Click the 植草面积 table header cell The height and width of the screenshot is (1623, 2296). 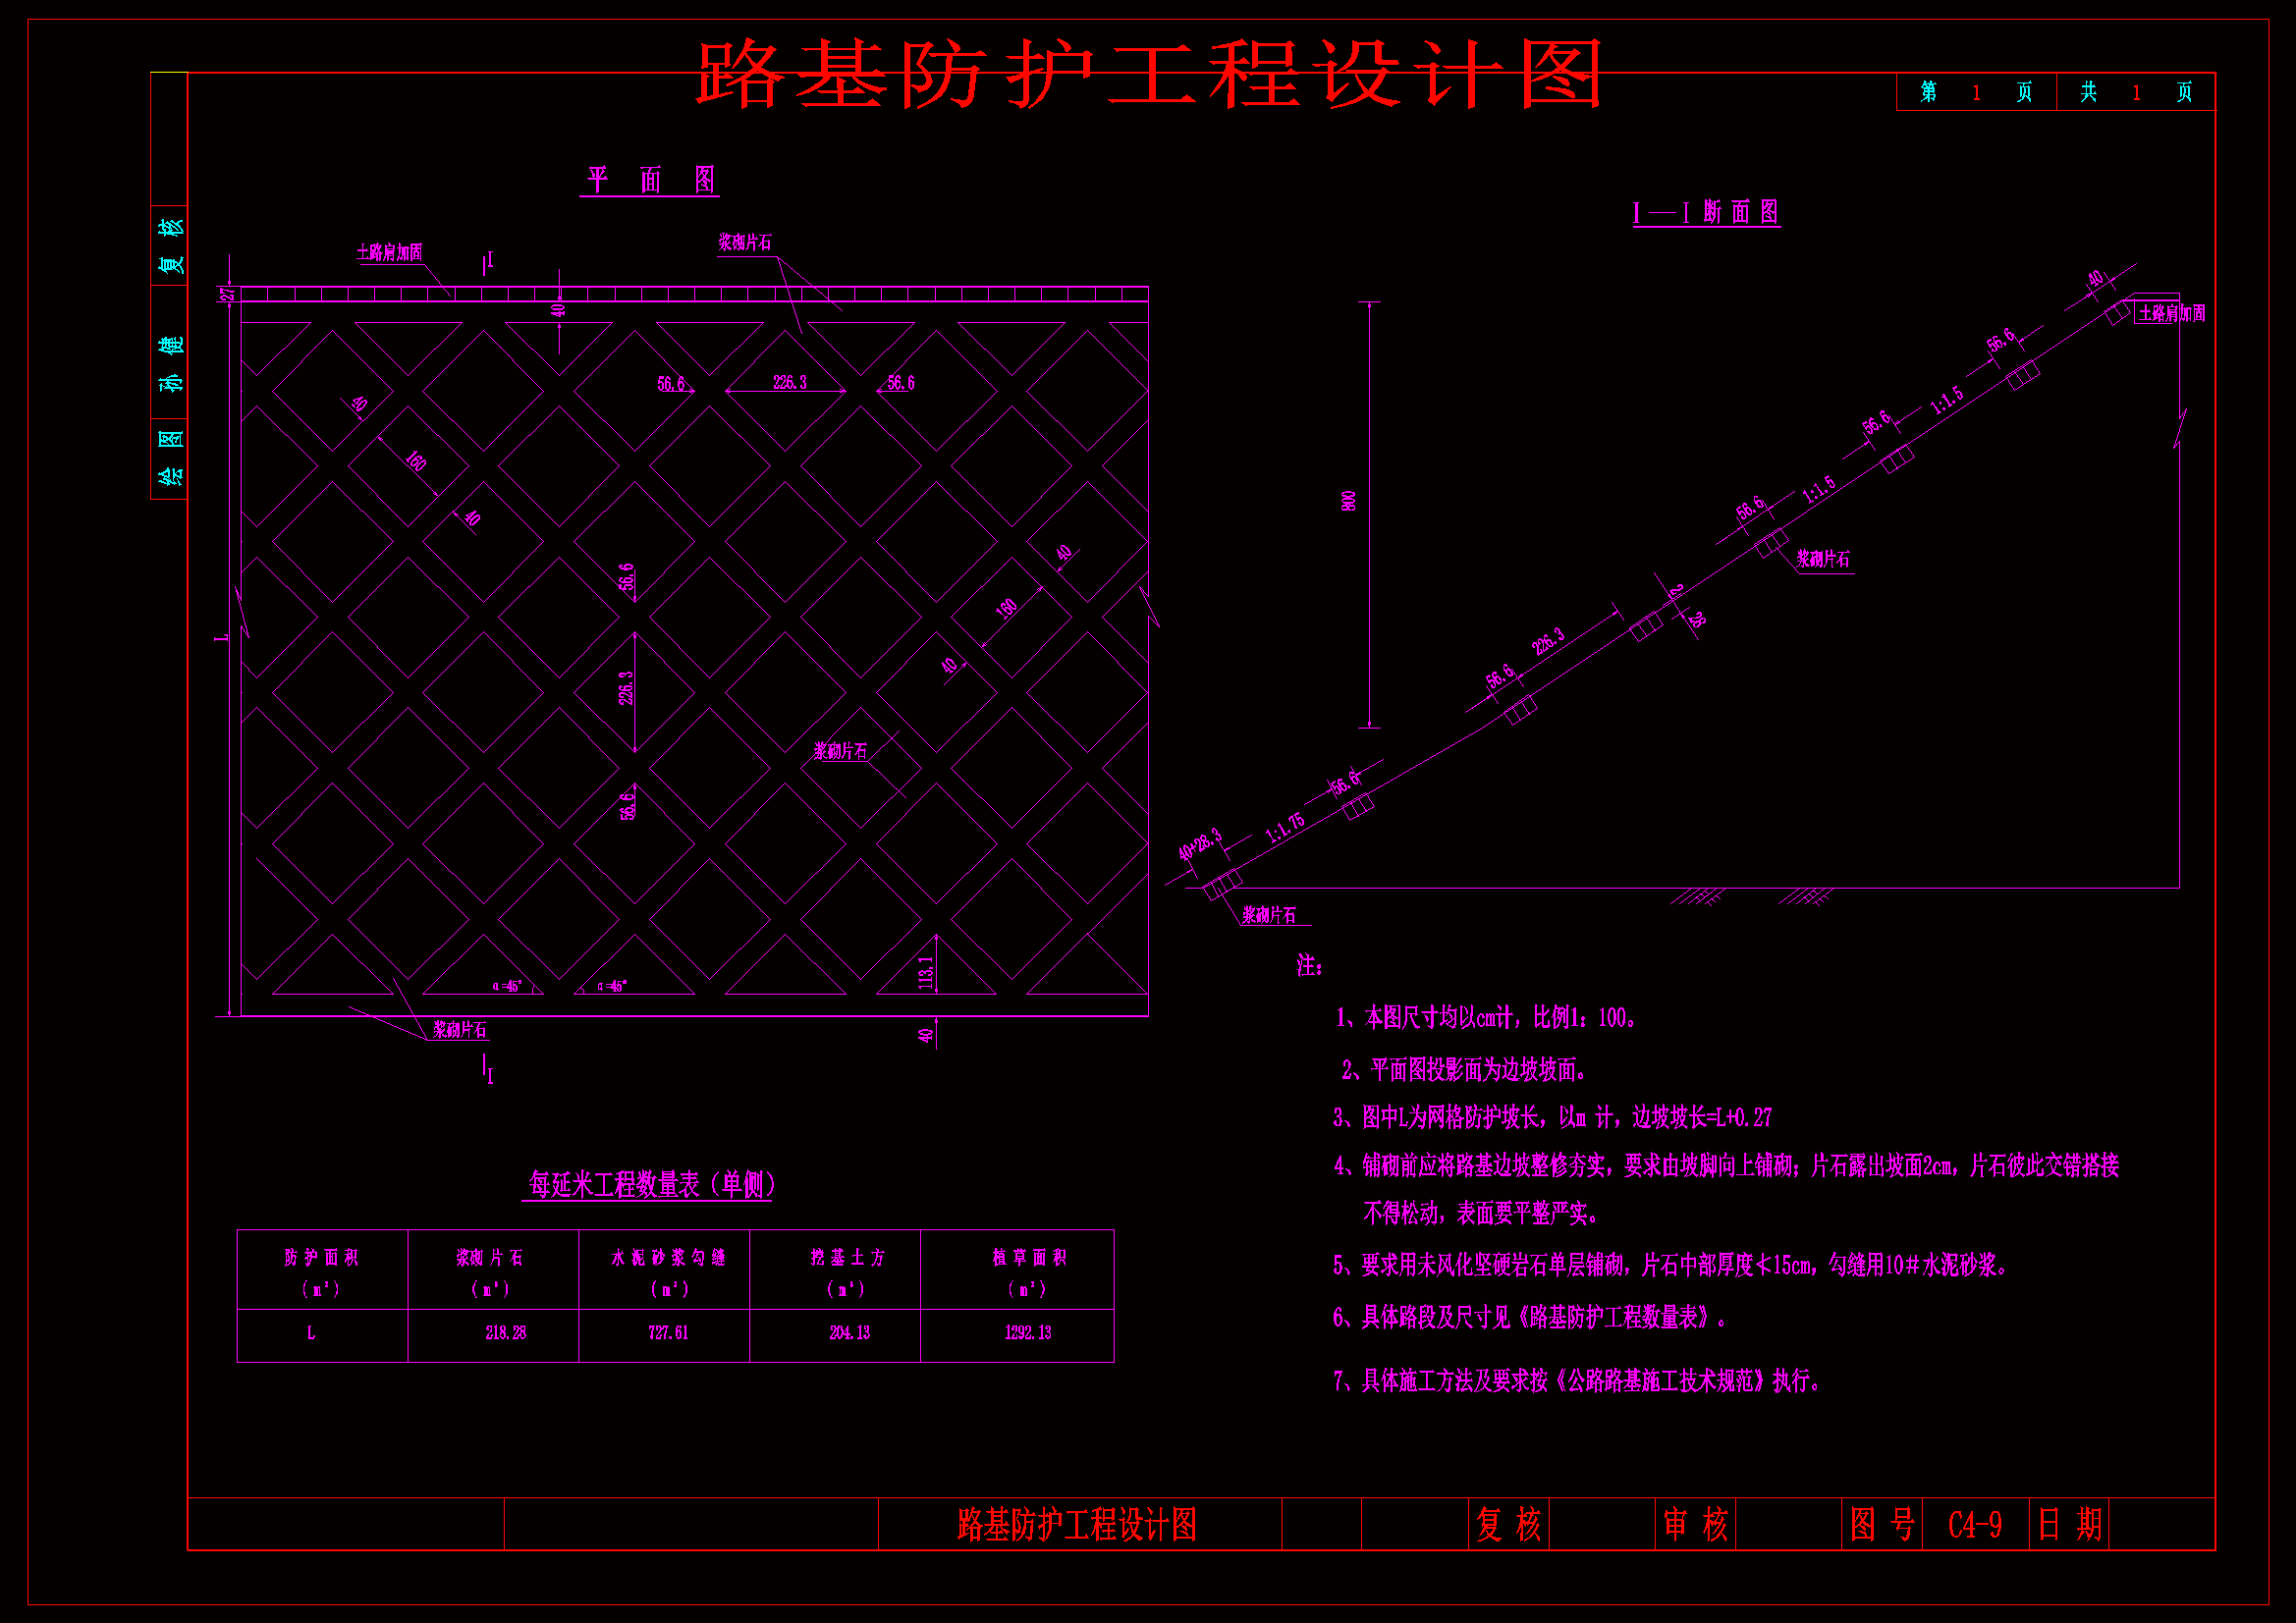1028,1258
